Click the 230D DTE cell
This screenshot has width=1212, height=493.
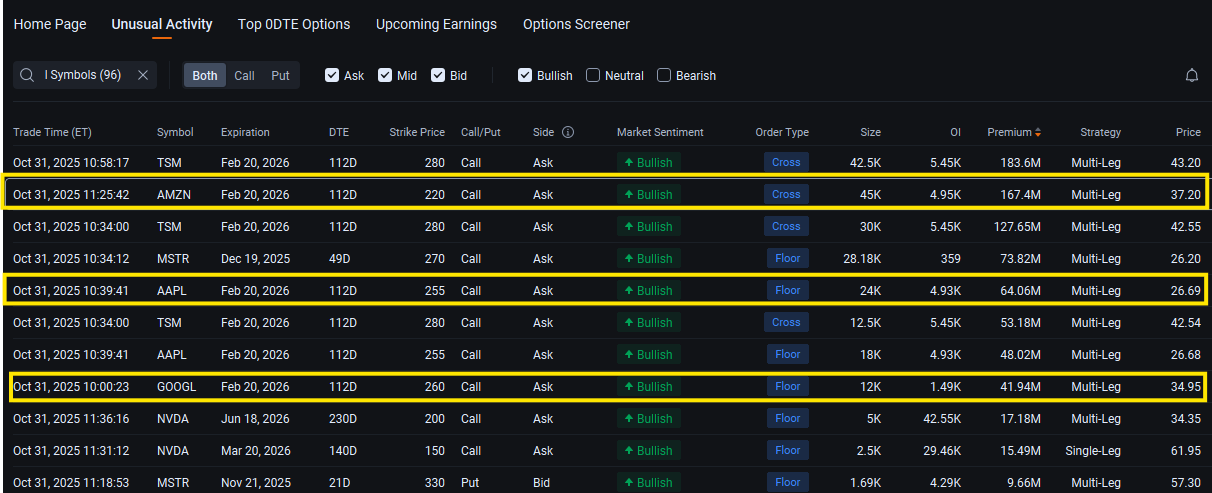click(343, 419)
